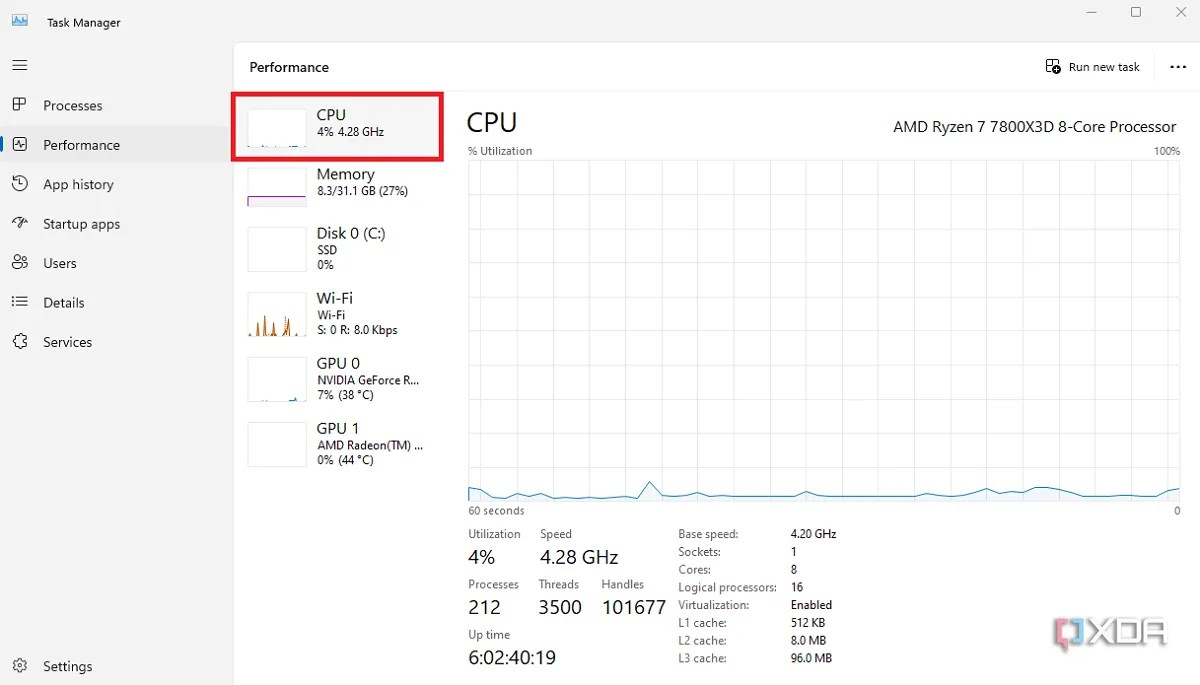Select the Performance monitor icon
The height and width of the screenshot is (685, 1200).
pyautogui.click(x=21, y=144)
